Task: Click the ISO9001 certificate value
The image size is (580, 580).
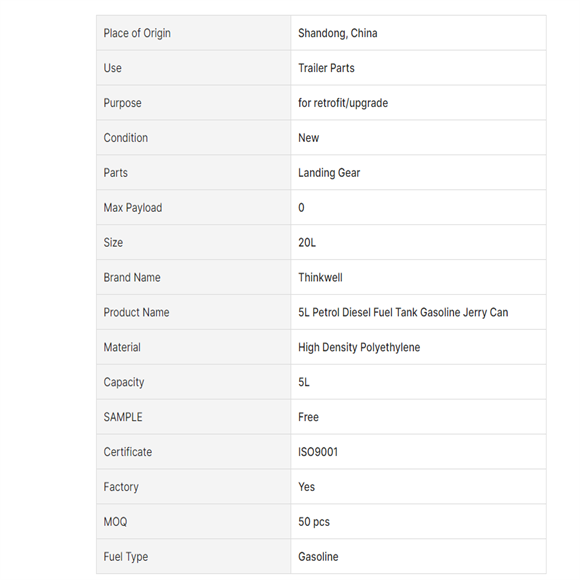Action: (x=318, y=452)
